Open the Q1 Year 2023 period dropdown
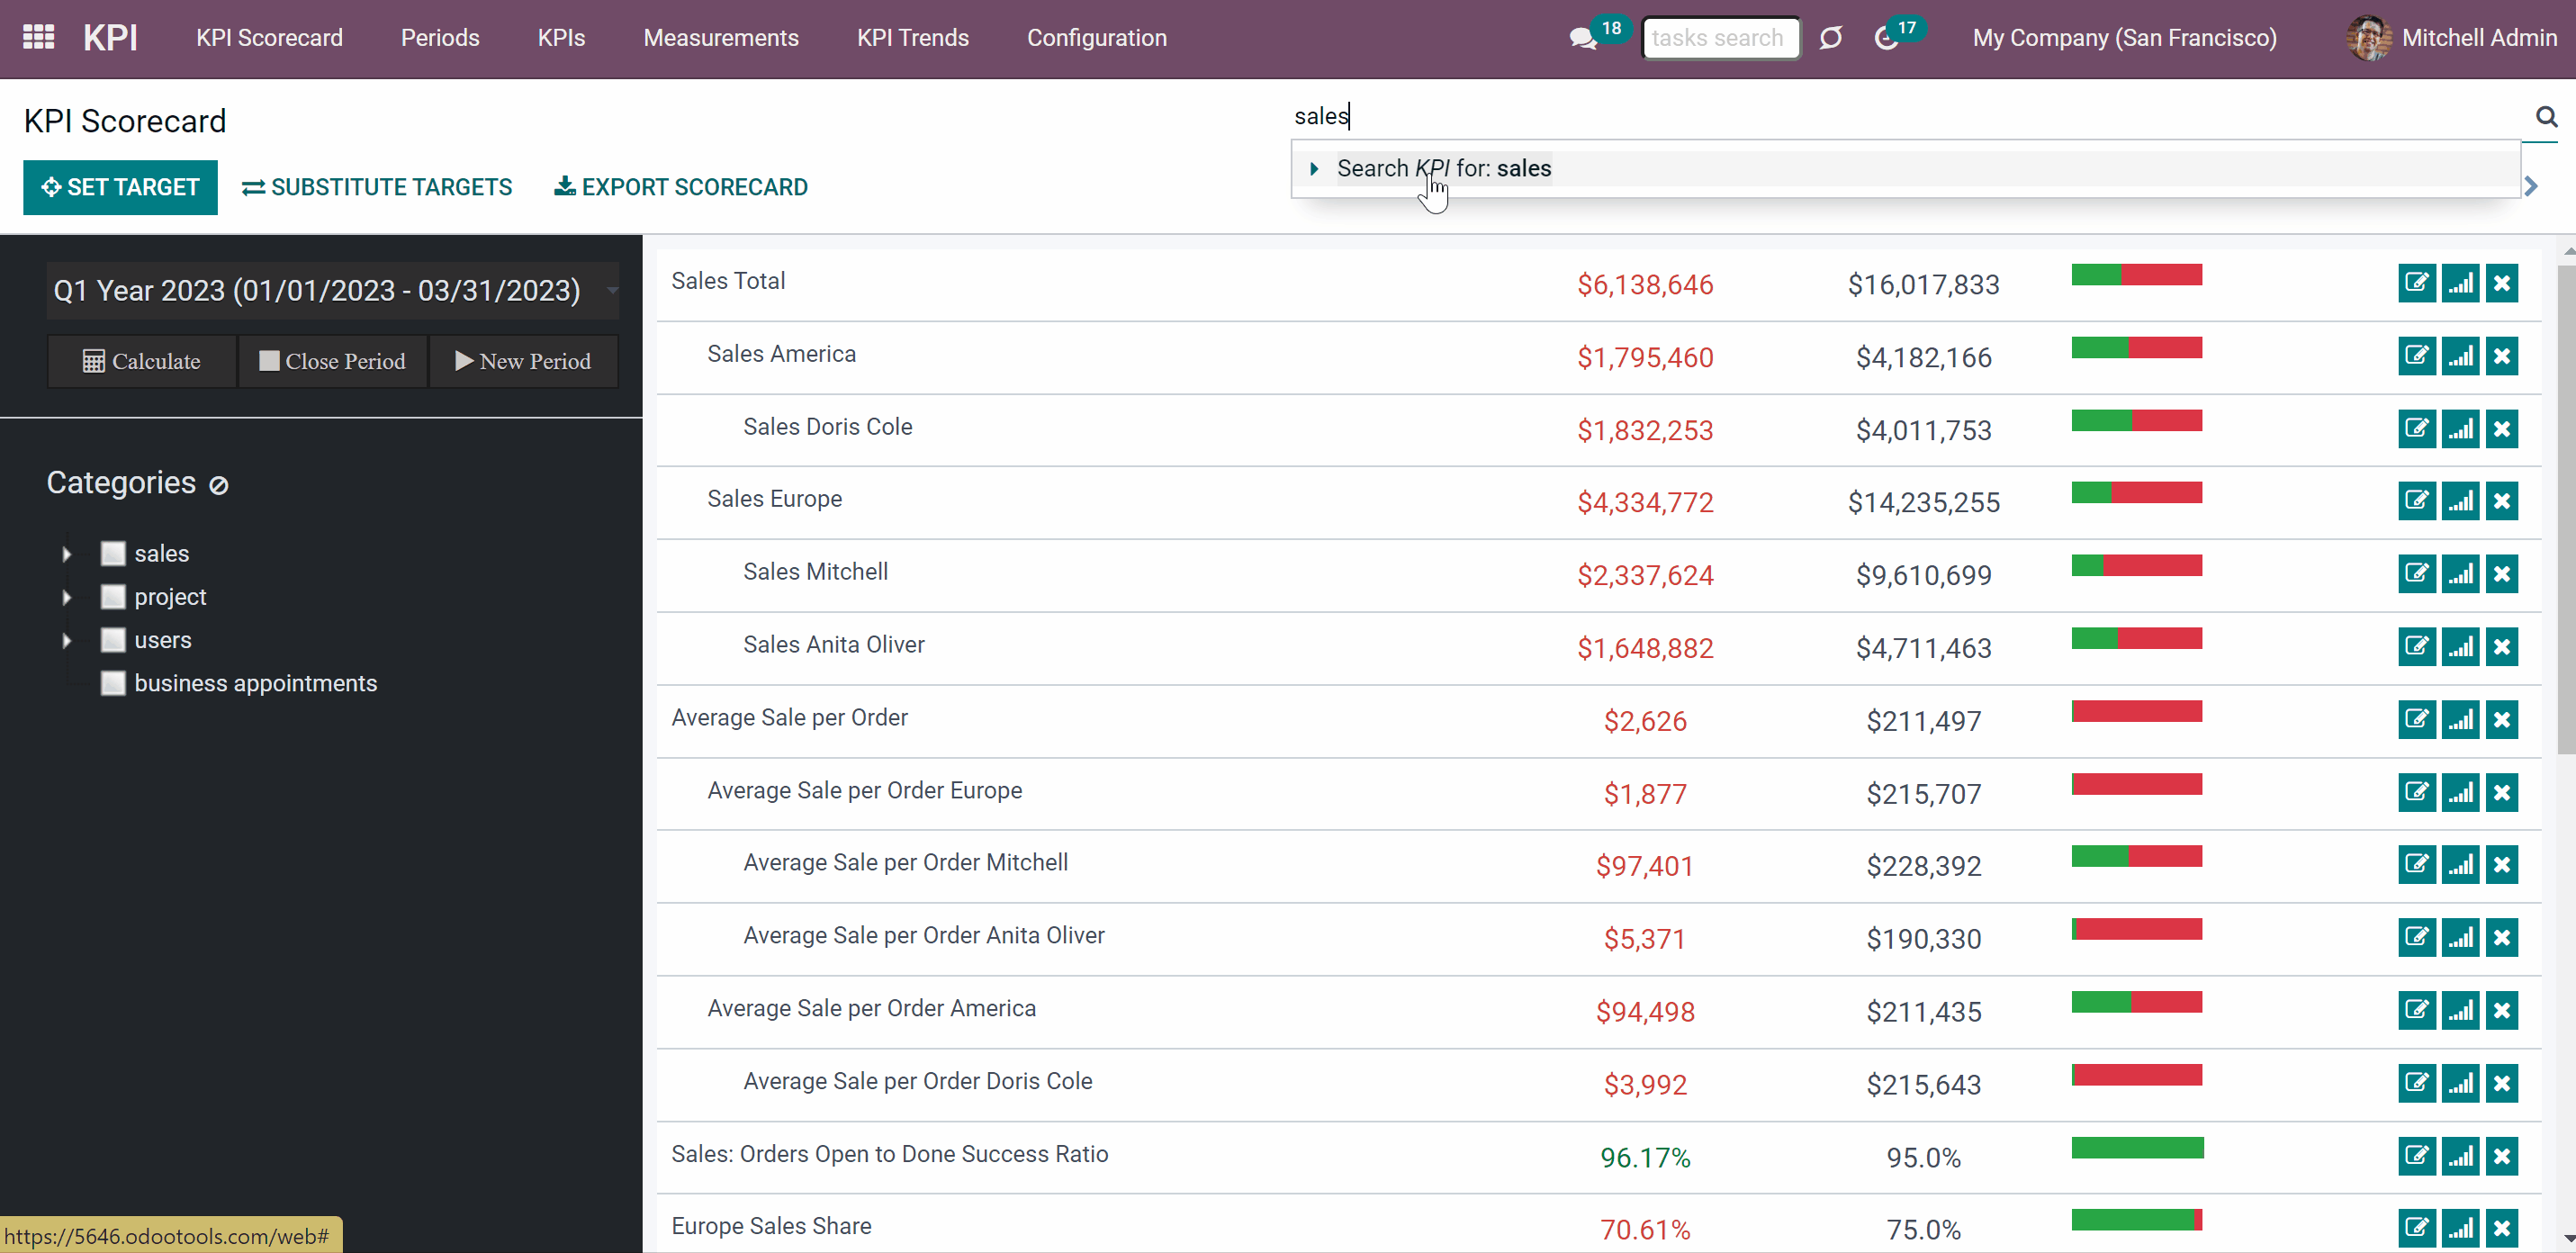Viewport: 2576px width, 1253px height. coord(333,291)
